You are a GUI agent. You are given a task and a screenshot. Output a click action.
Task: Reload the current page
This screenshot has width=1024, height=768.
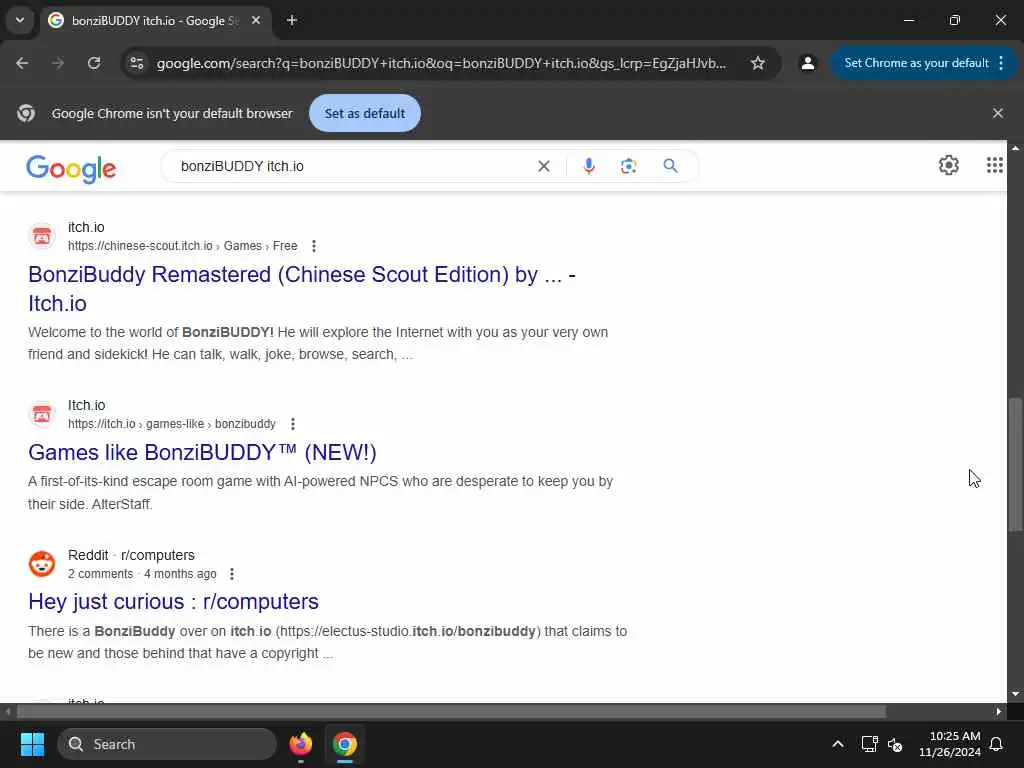tap(94, 63)
